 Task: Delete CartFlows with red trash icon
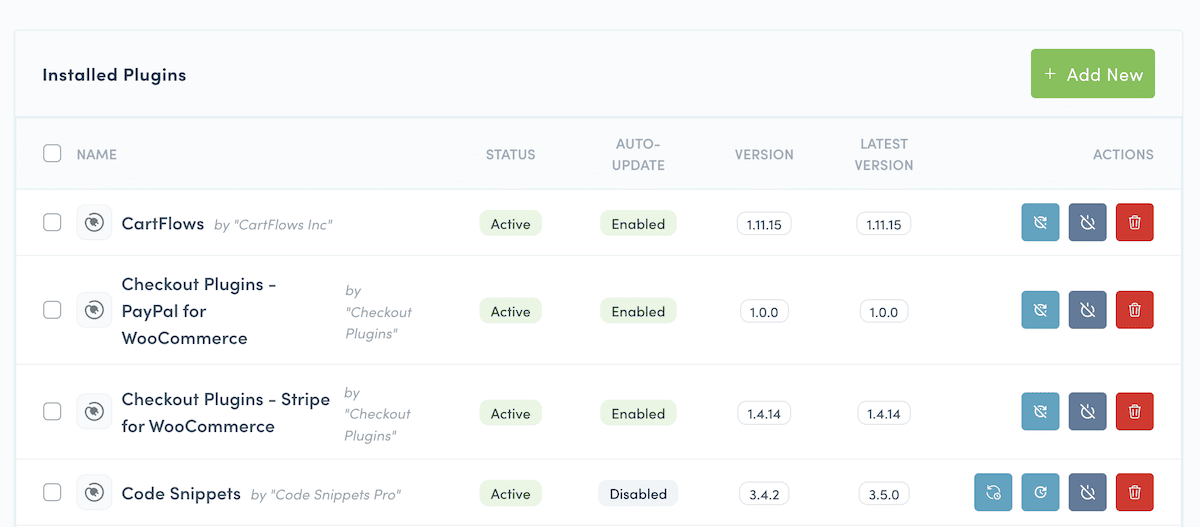point(1135,223)
